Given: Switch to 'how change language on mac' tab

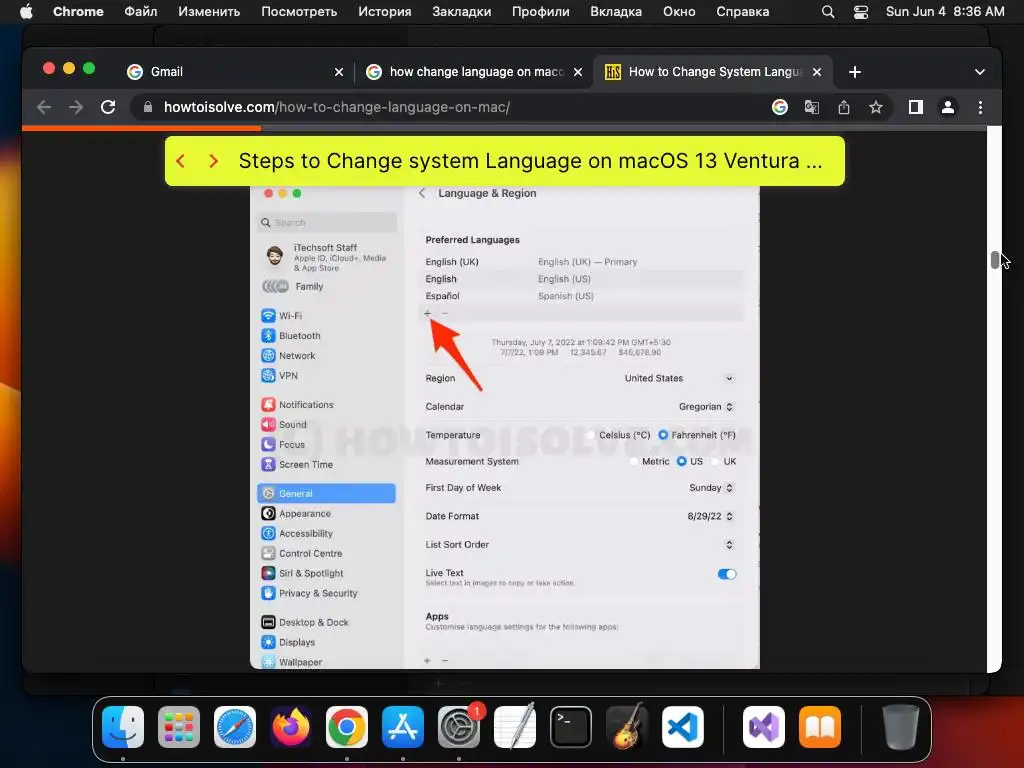Looking at the screenshot, I should click(475, 72).
